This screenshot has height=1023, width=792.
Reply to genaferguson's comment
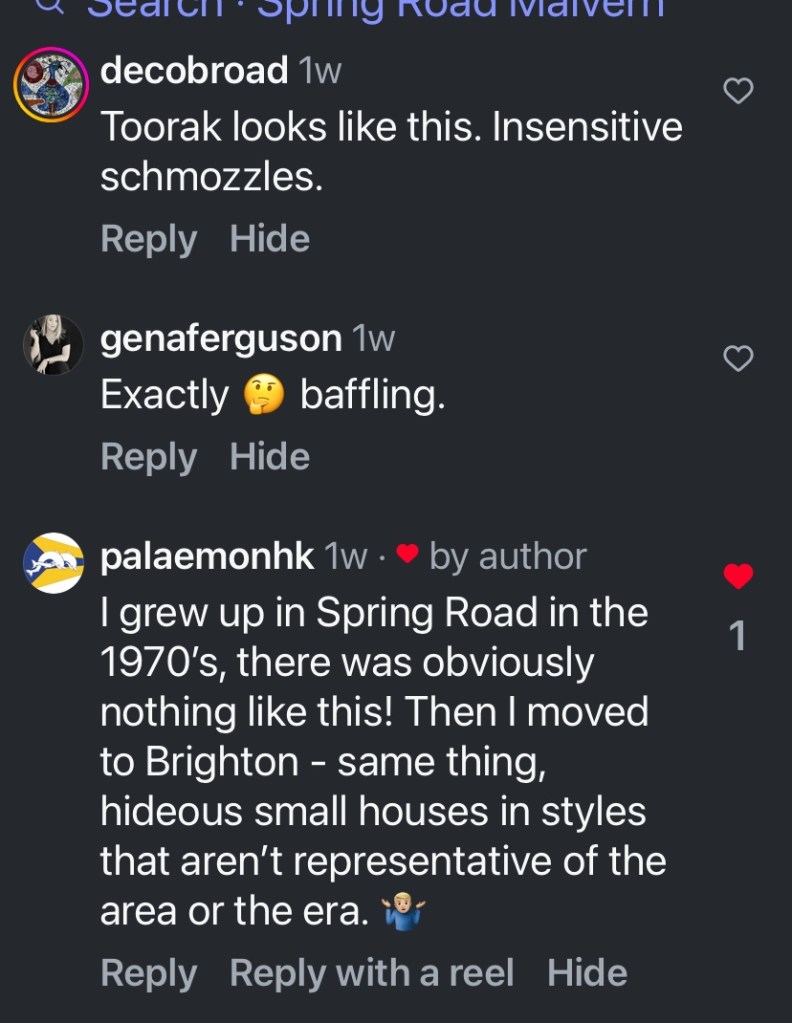click(148, 457)
